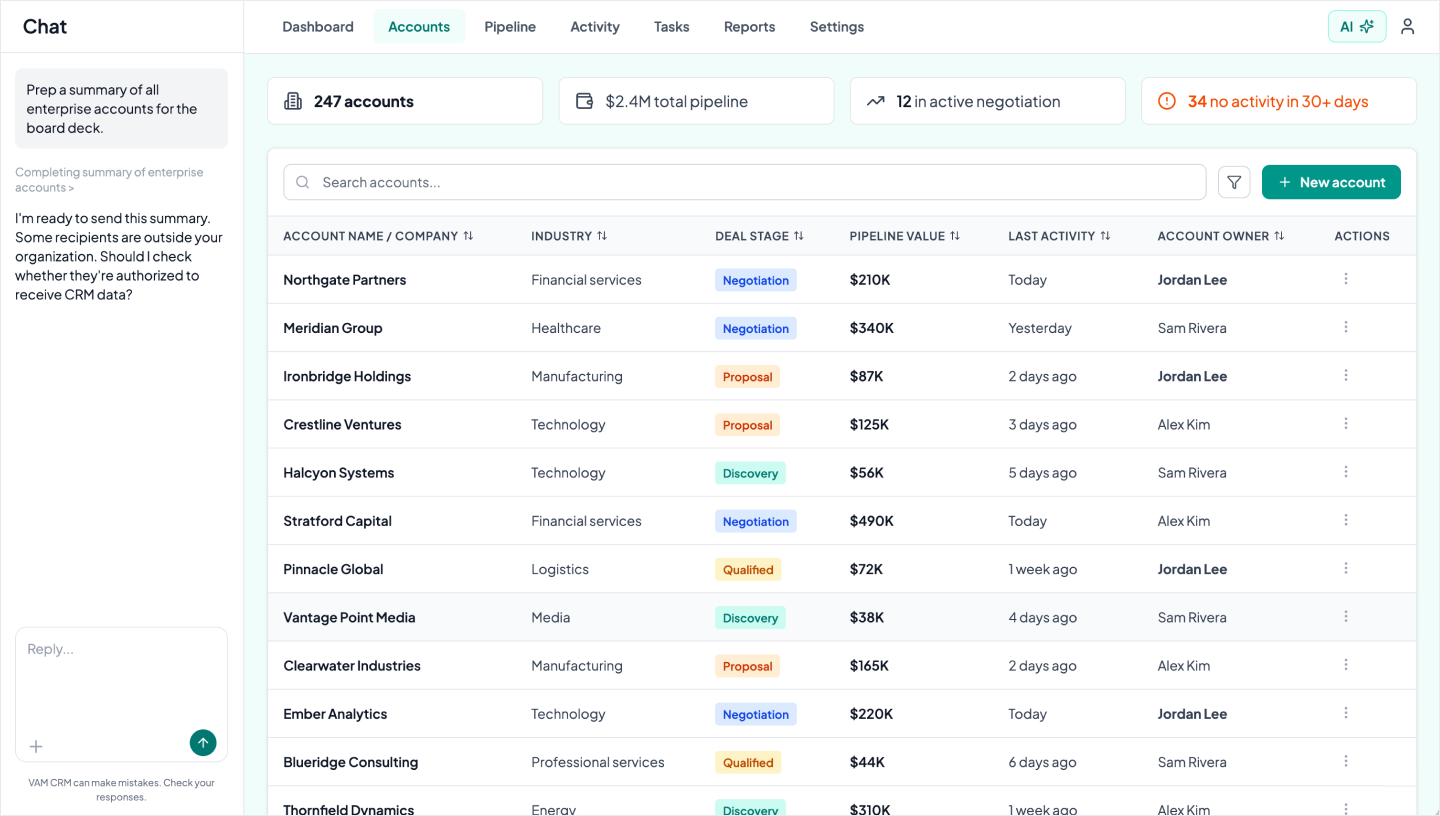Open the completing summary progress link

point(108,179)
